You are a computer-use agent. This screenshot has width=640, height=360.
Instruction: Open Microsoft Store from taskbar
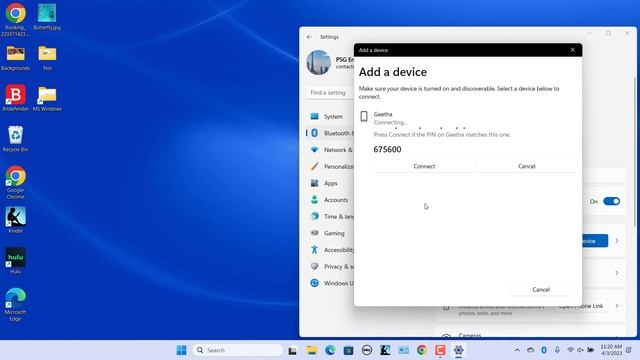pyautogui.click(x=348, y=350)
